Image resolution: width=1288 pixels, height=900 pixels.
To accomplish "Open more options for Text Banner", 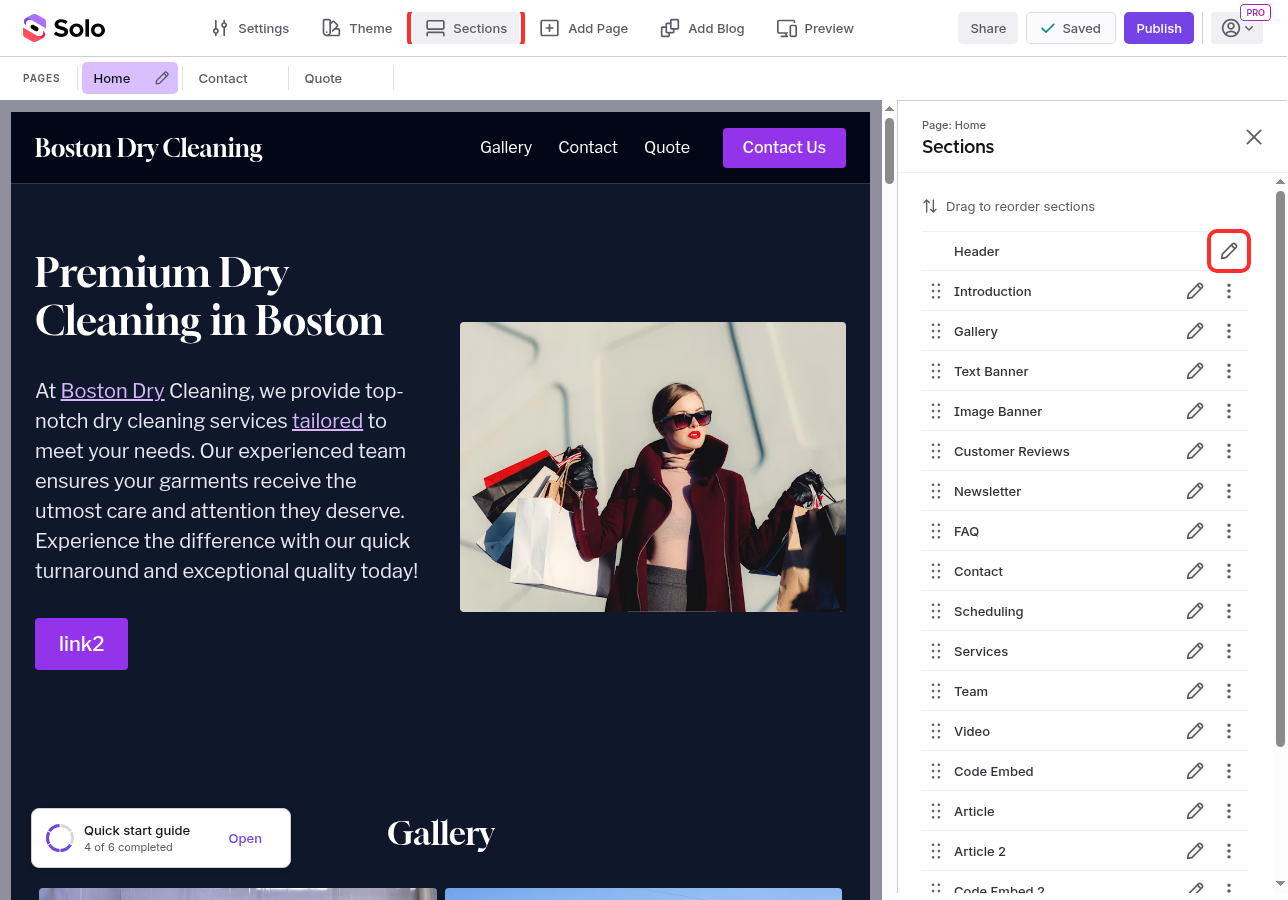I will click(x=1229, y=371).
